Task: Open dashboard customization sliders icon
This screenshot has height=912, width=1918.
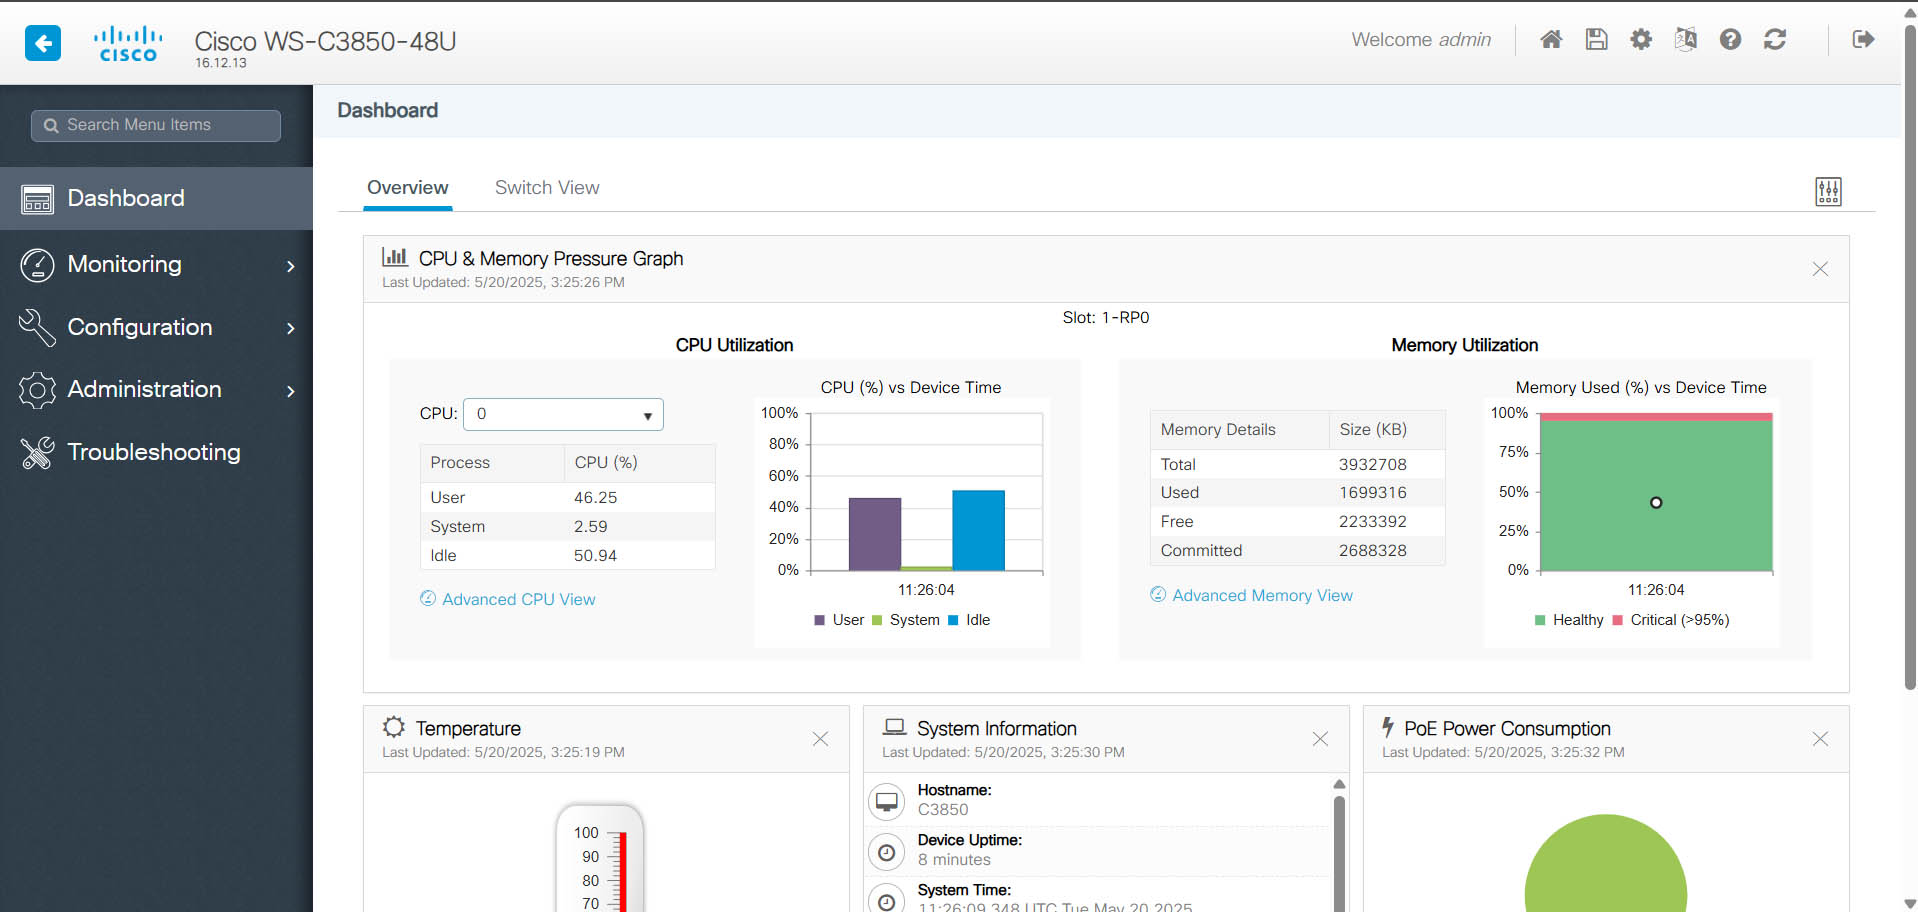Action: [x=1828, y=191]
